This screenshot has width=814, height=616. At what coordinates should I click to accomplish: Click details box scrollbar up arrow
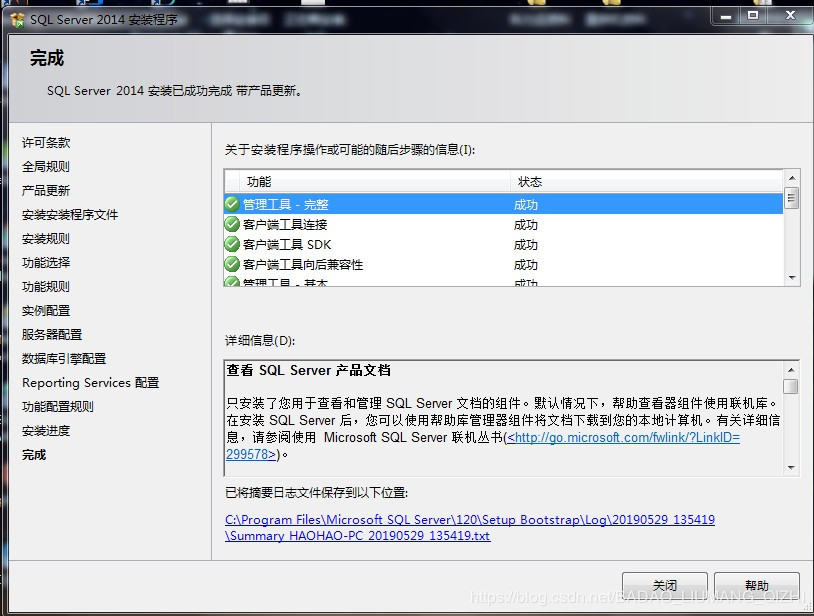click(x=791, y=370)
